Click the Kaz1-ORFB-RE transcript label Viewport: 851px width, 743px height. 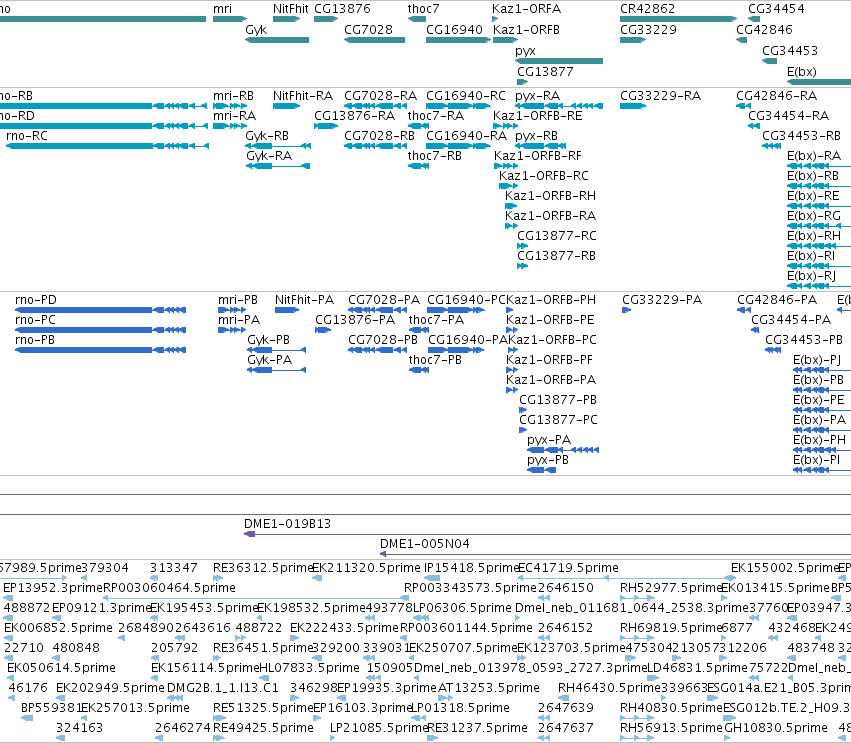point(537,116)
